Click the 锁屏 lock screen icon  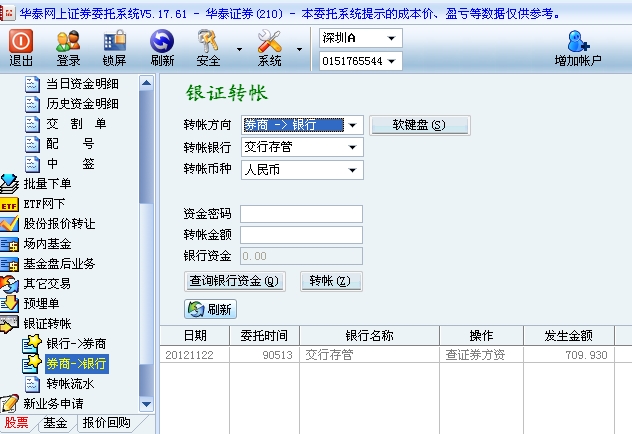pyautogui.click(x=114, y=48)
